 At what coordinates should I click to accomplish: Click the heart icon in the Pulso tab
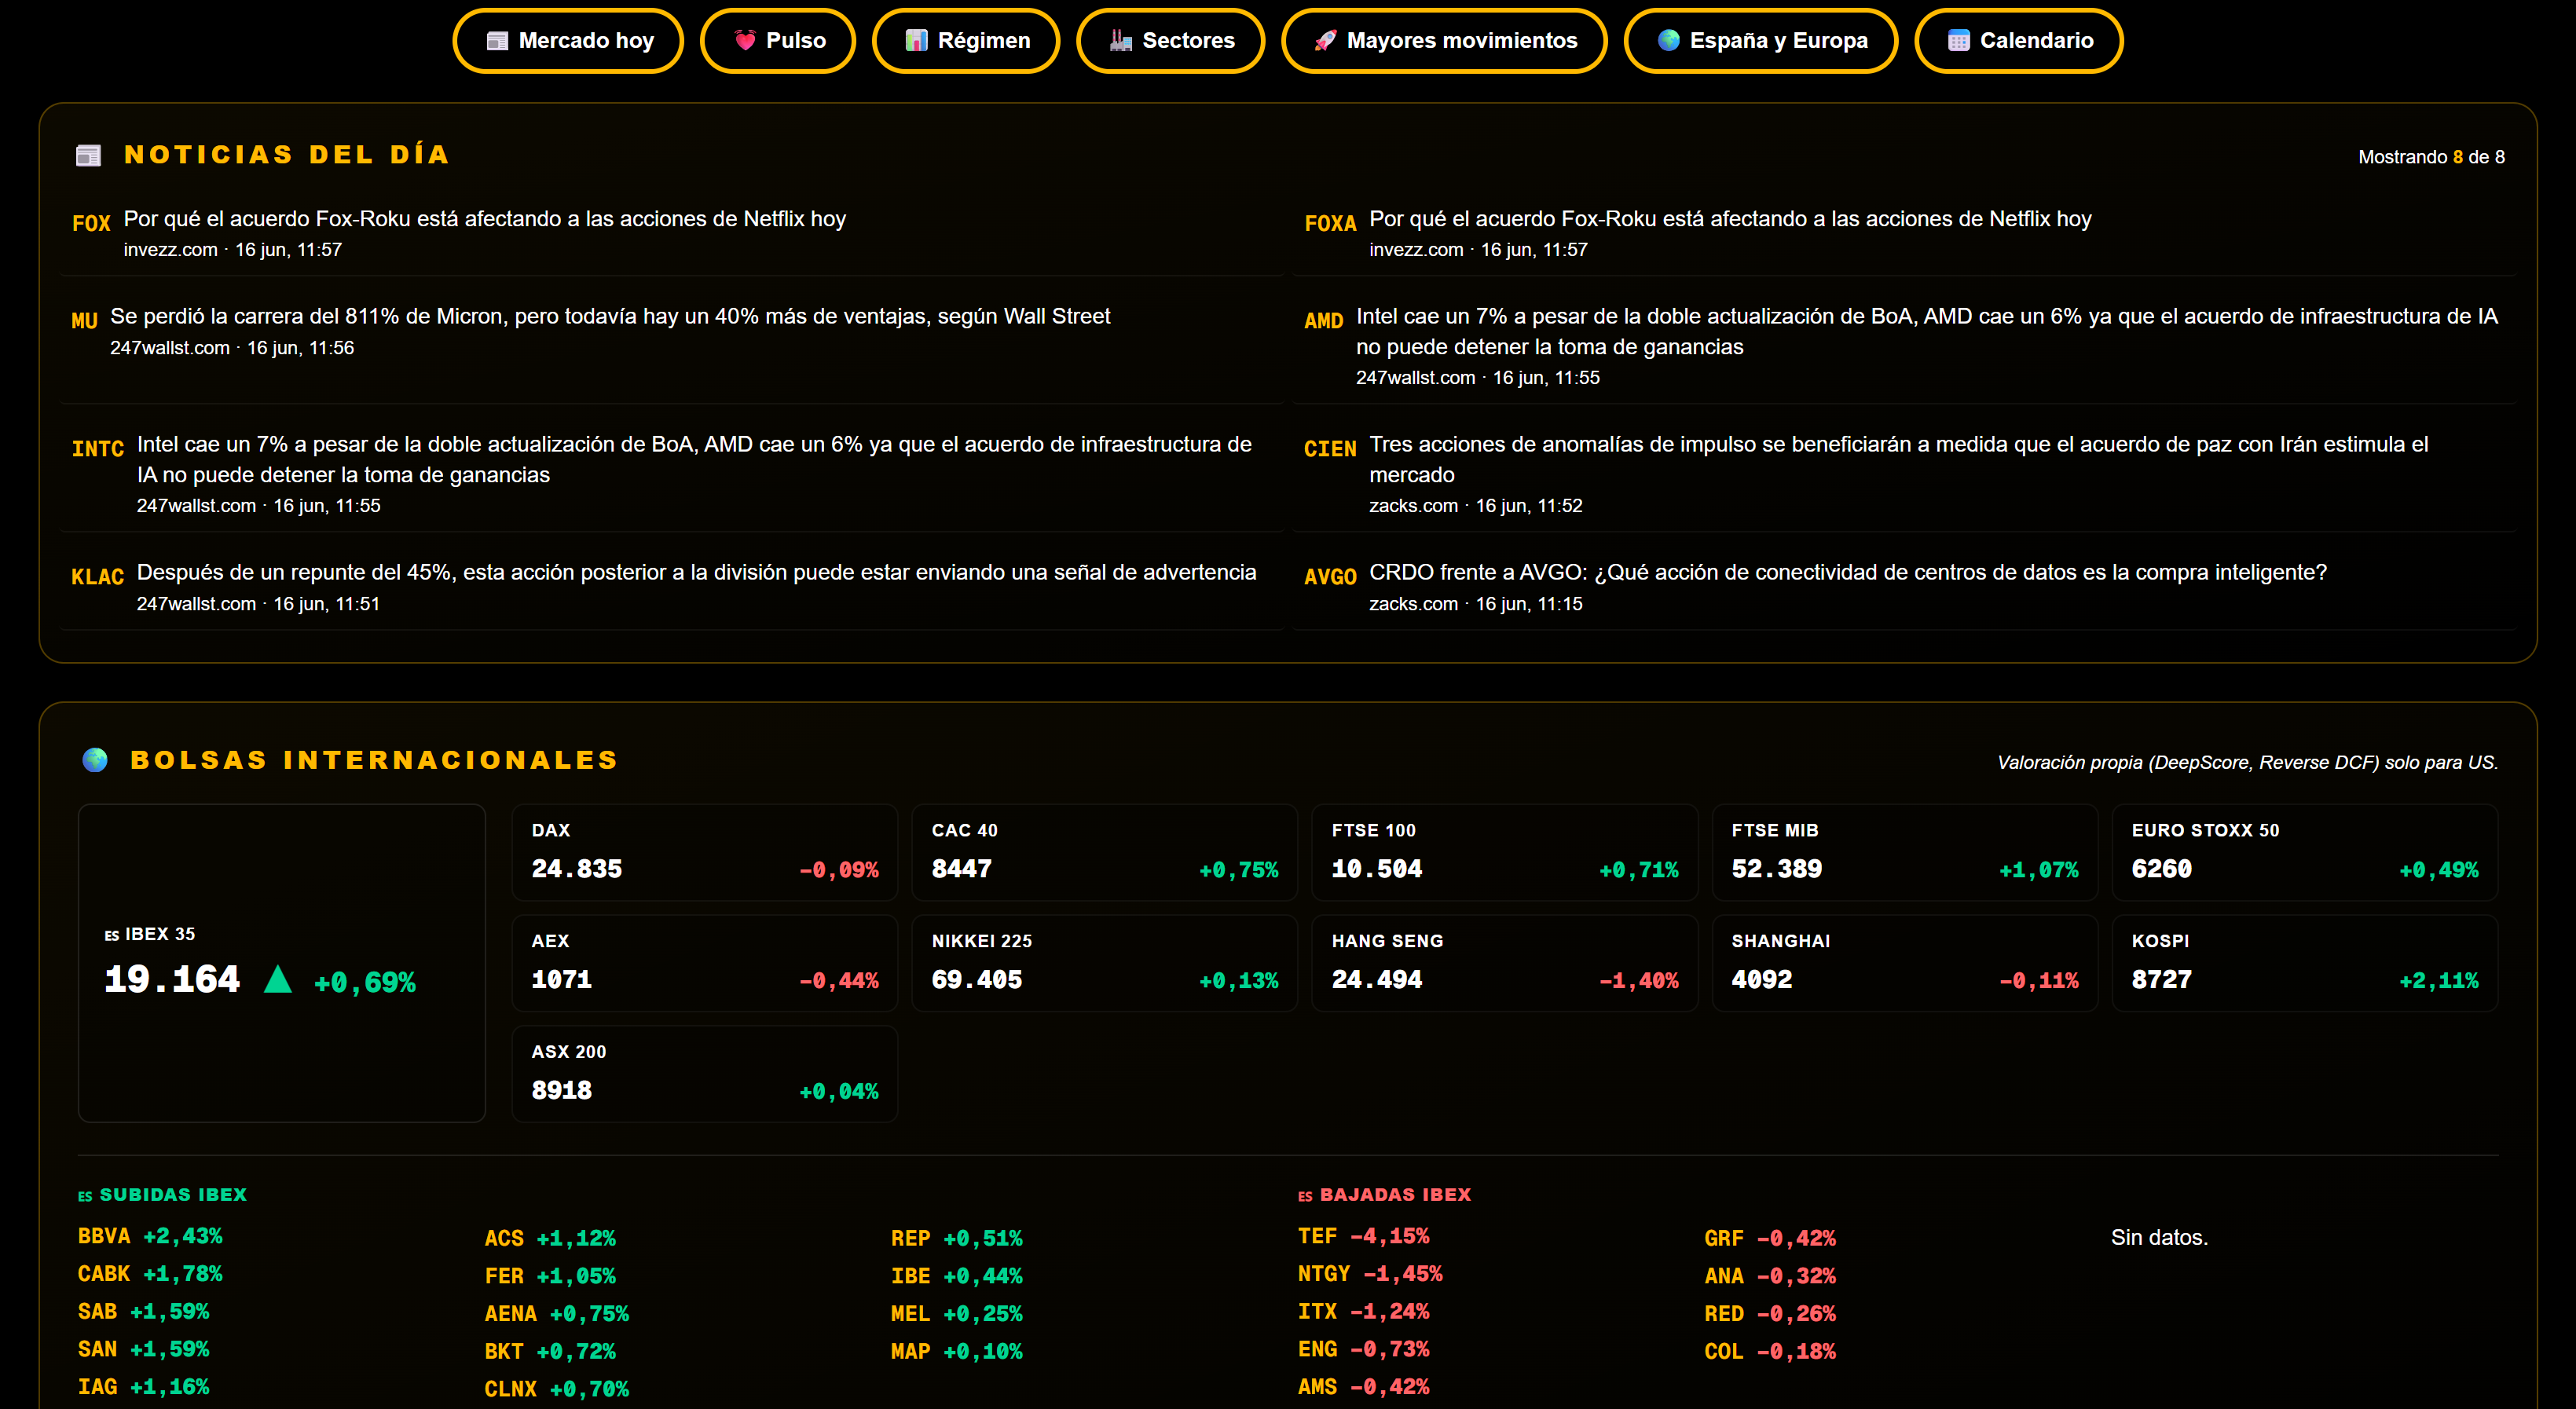click(745, 41)
